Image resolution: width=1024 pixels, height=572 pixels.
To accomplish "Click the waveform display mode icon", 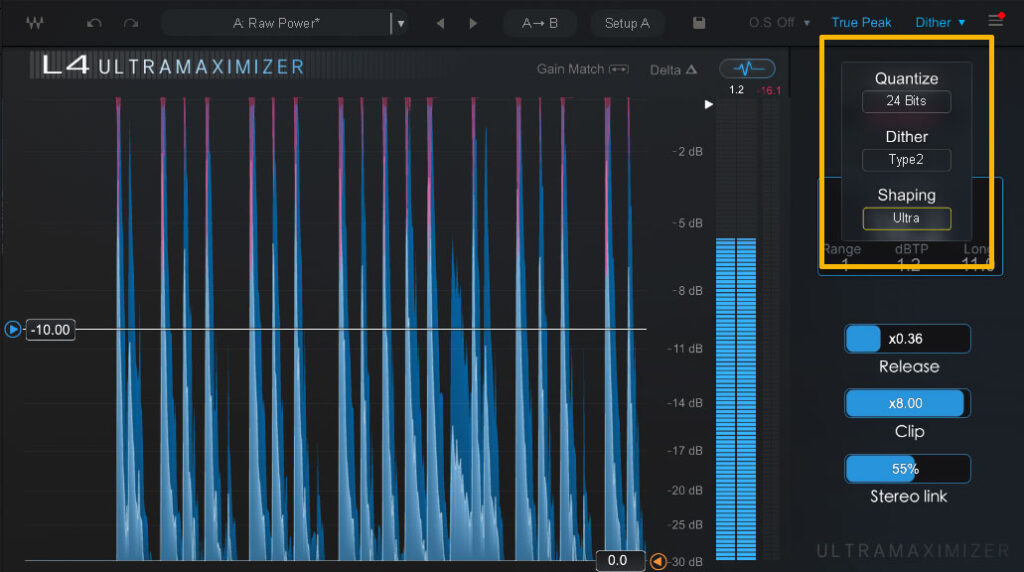I will tap(747, 68).
